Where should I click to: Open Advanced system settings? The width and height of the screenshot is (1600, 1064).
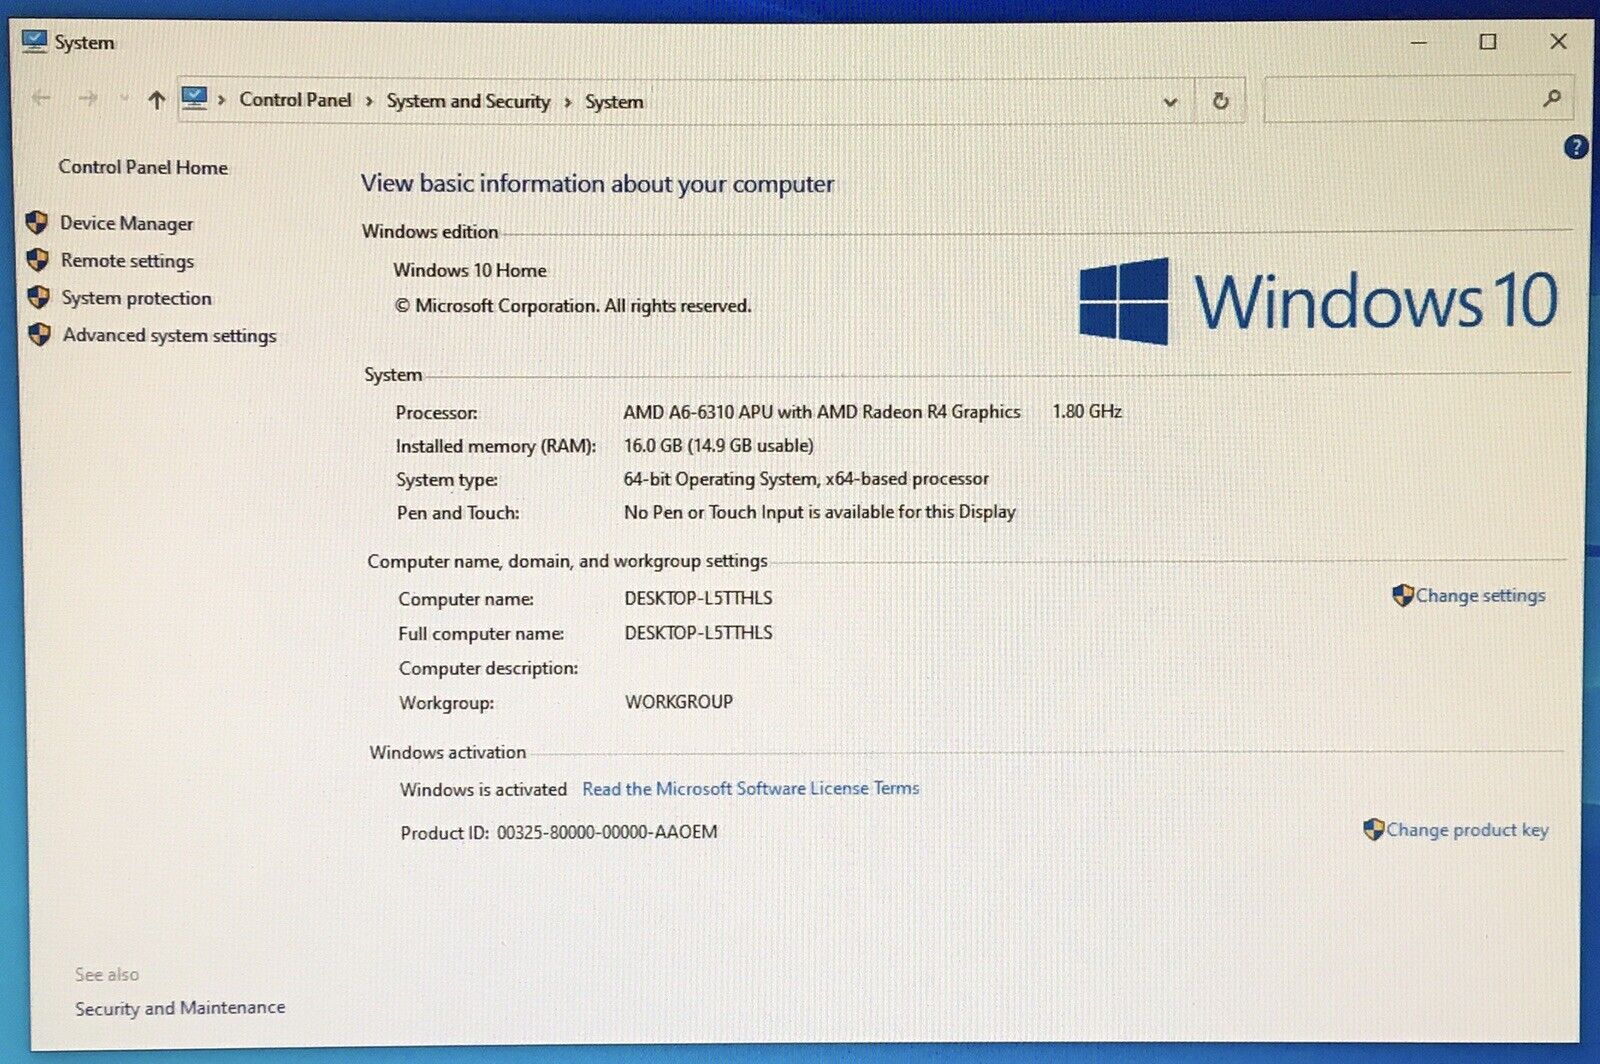pos(169,335)
